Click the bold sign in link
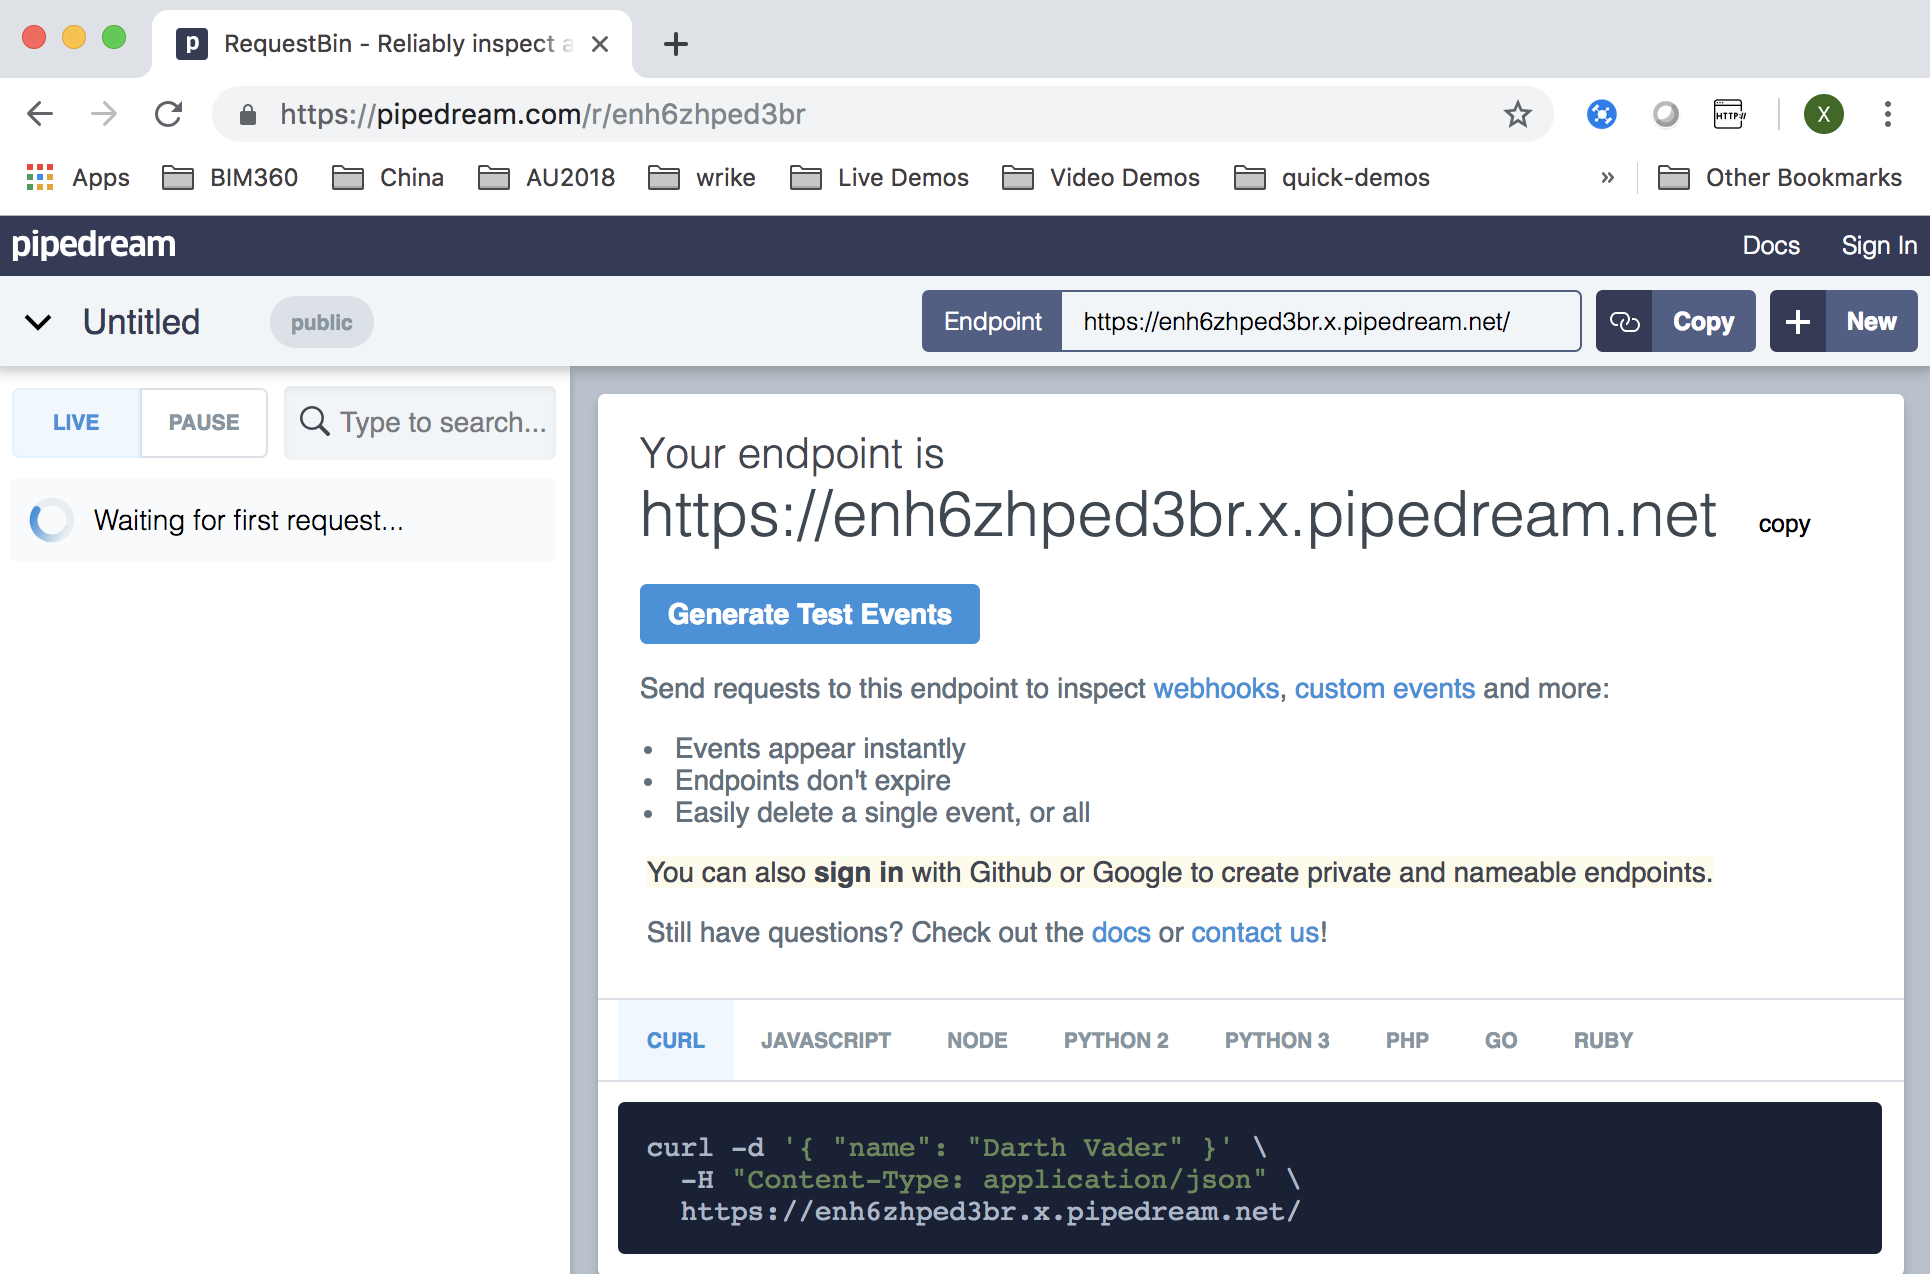Image resolution: width=1930 pixels, height=1274 pixels. [858, 873]
